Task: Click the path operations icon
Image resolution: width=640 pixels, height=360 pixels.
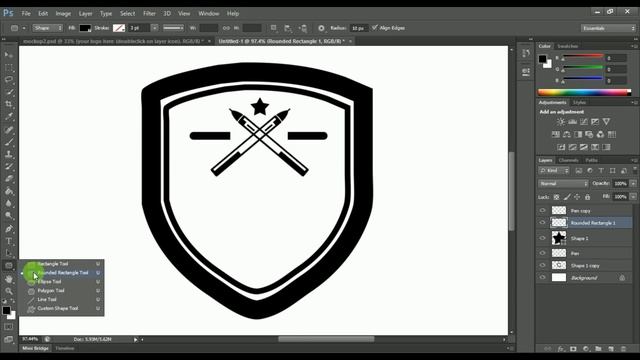Action: (x=274, y=28)
